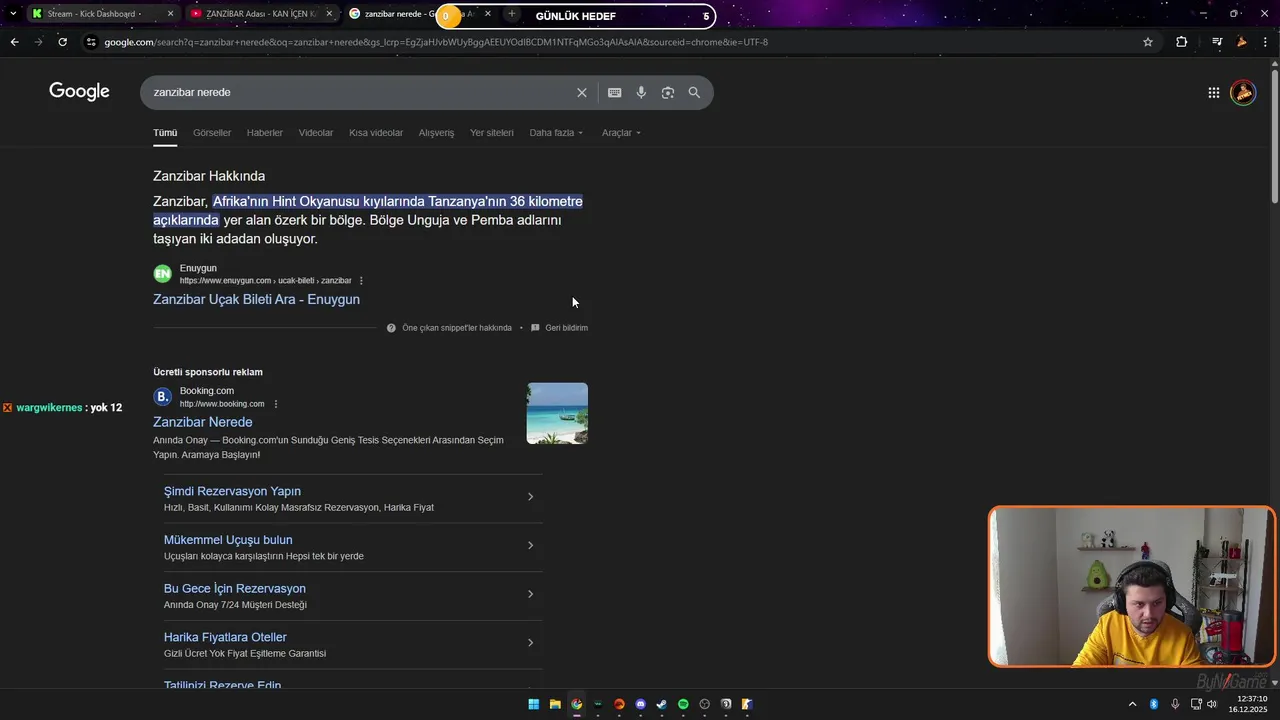The height and width of the screenshot is (720, 1280).
Task: Switch to the Alışveriş tab
Action: pos(436,132)
